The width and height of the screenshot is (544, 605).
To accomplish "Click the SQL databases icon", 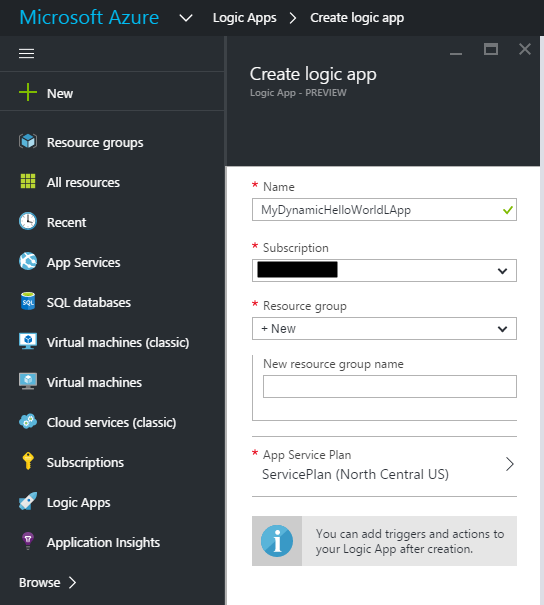I will coord(28,301).
